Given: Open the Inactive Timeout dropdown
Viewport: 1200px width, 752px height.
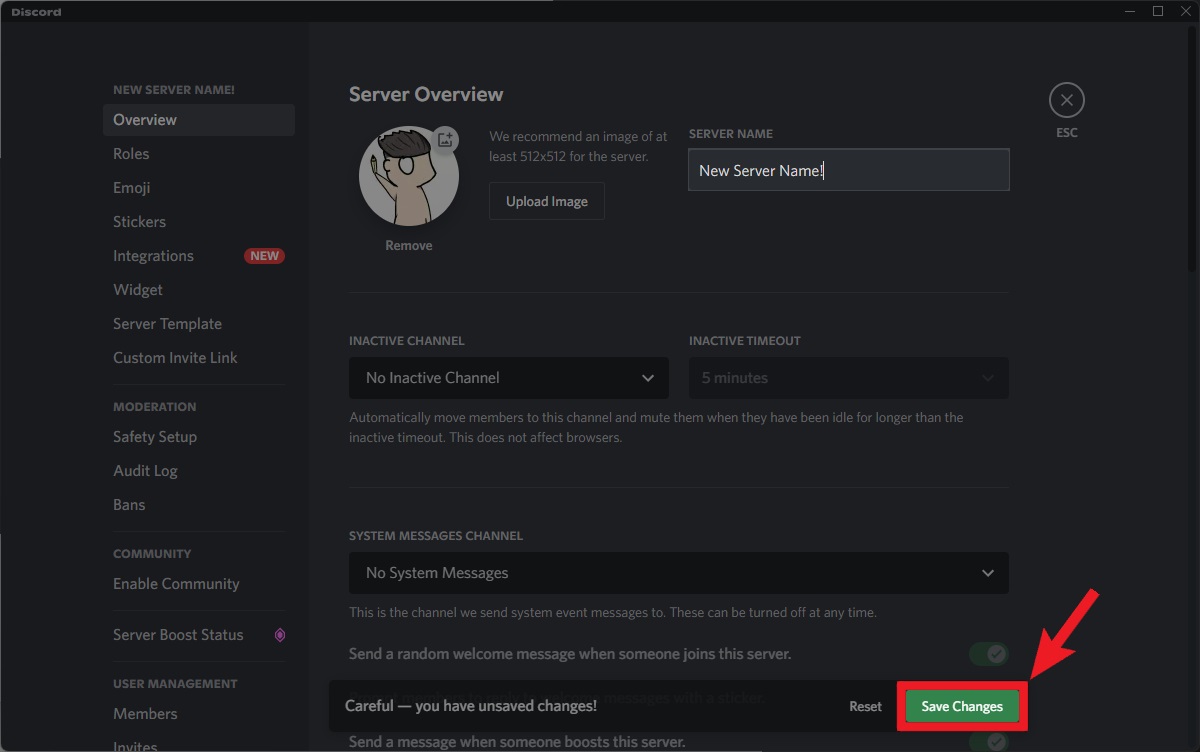Looking at the screenshot, I should pos(848,378).
